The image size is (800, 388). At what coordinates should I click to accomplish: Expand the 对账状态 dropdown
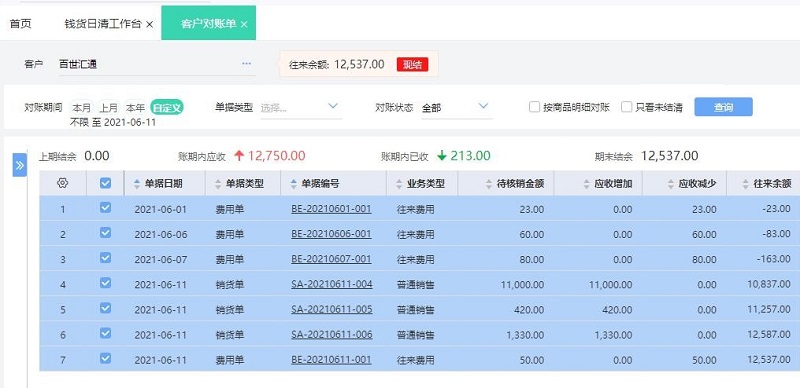[457, 108]
